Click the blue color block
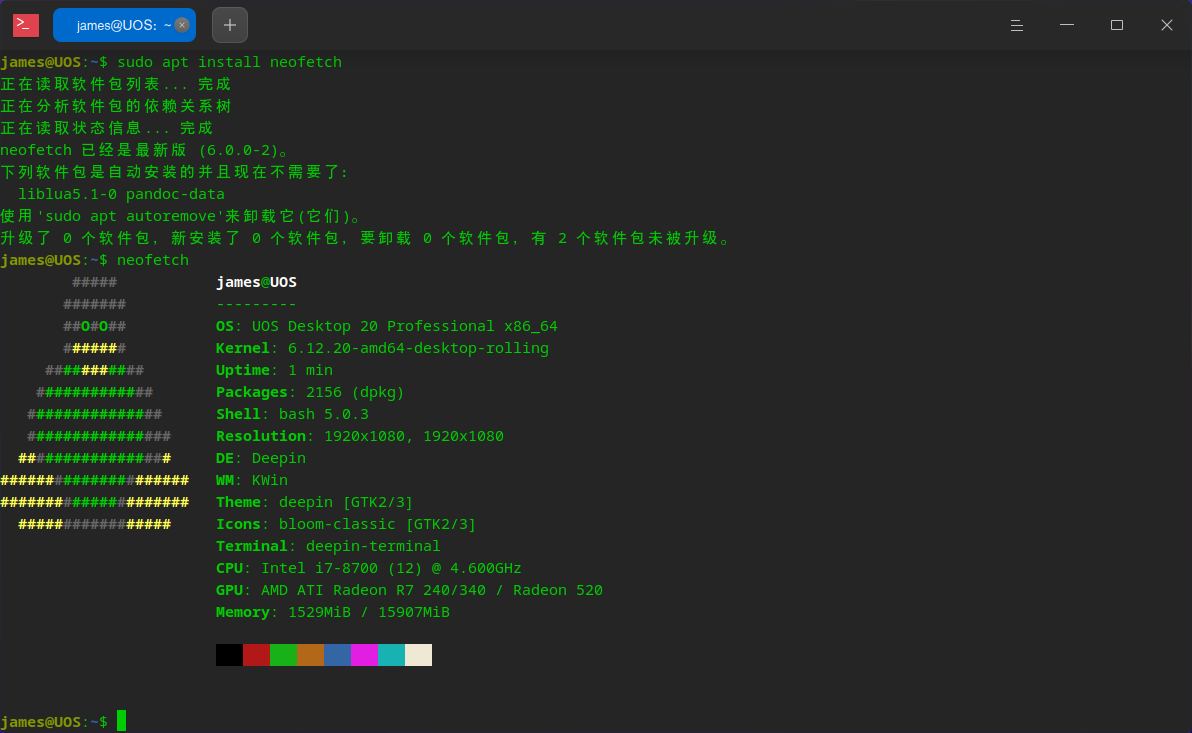 coord(338,655)
